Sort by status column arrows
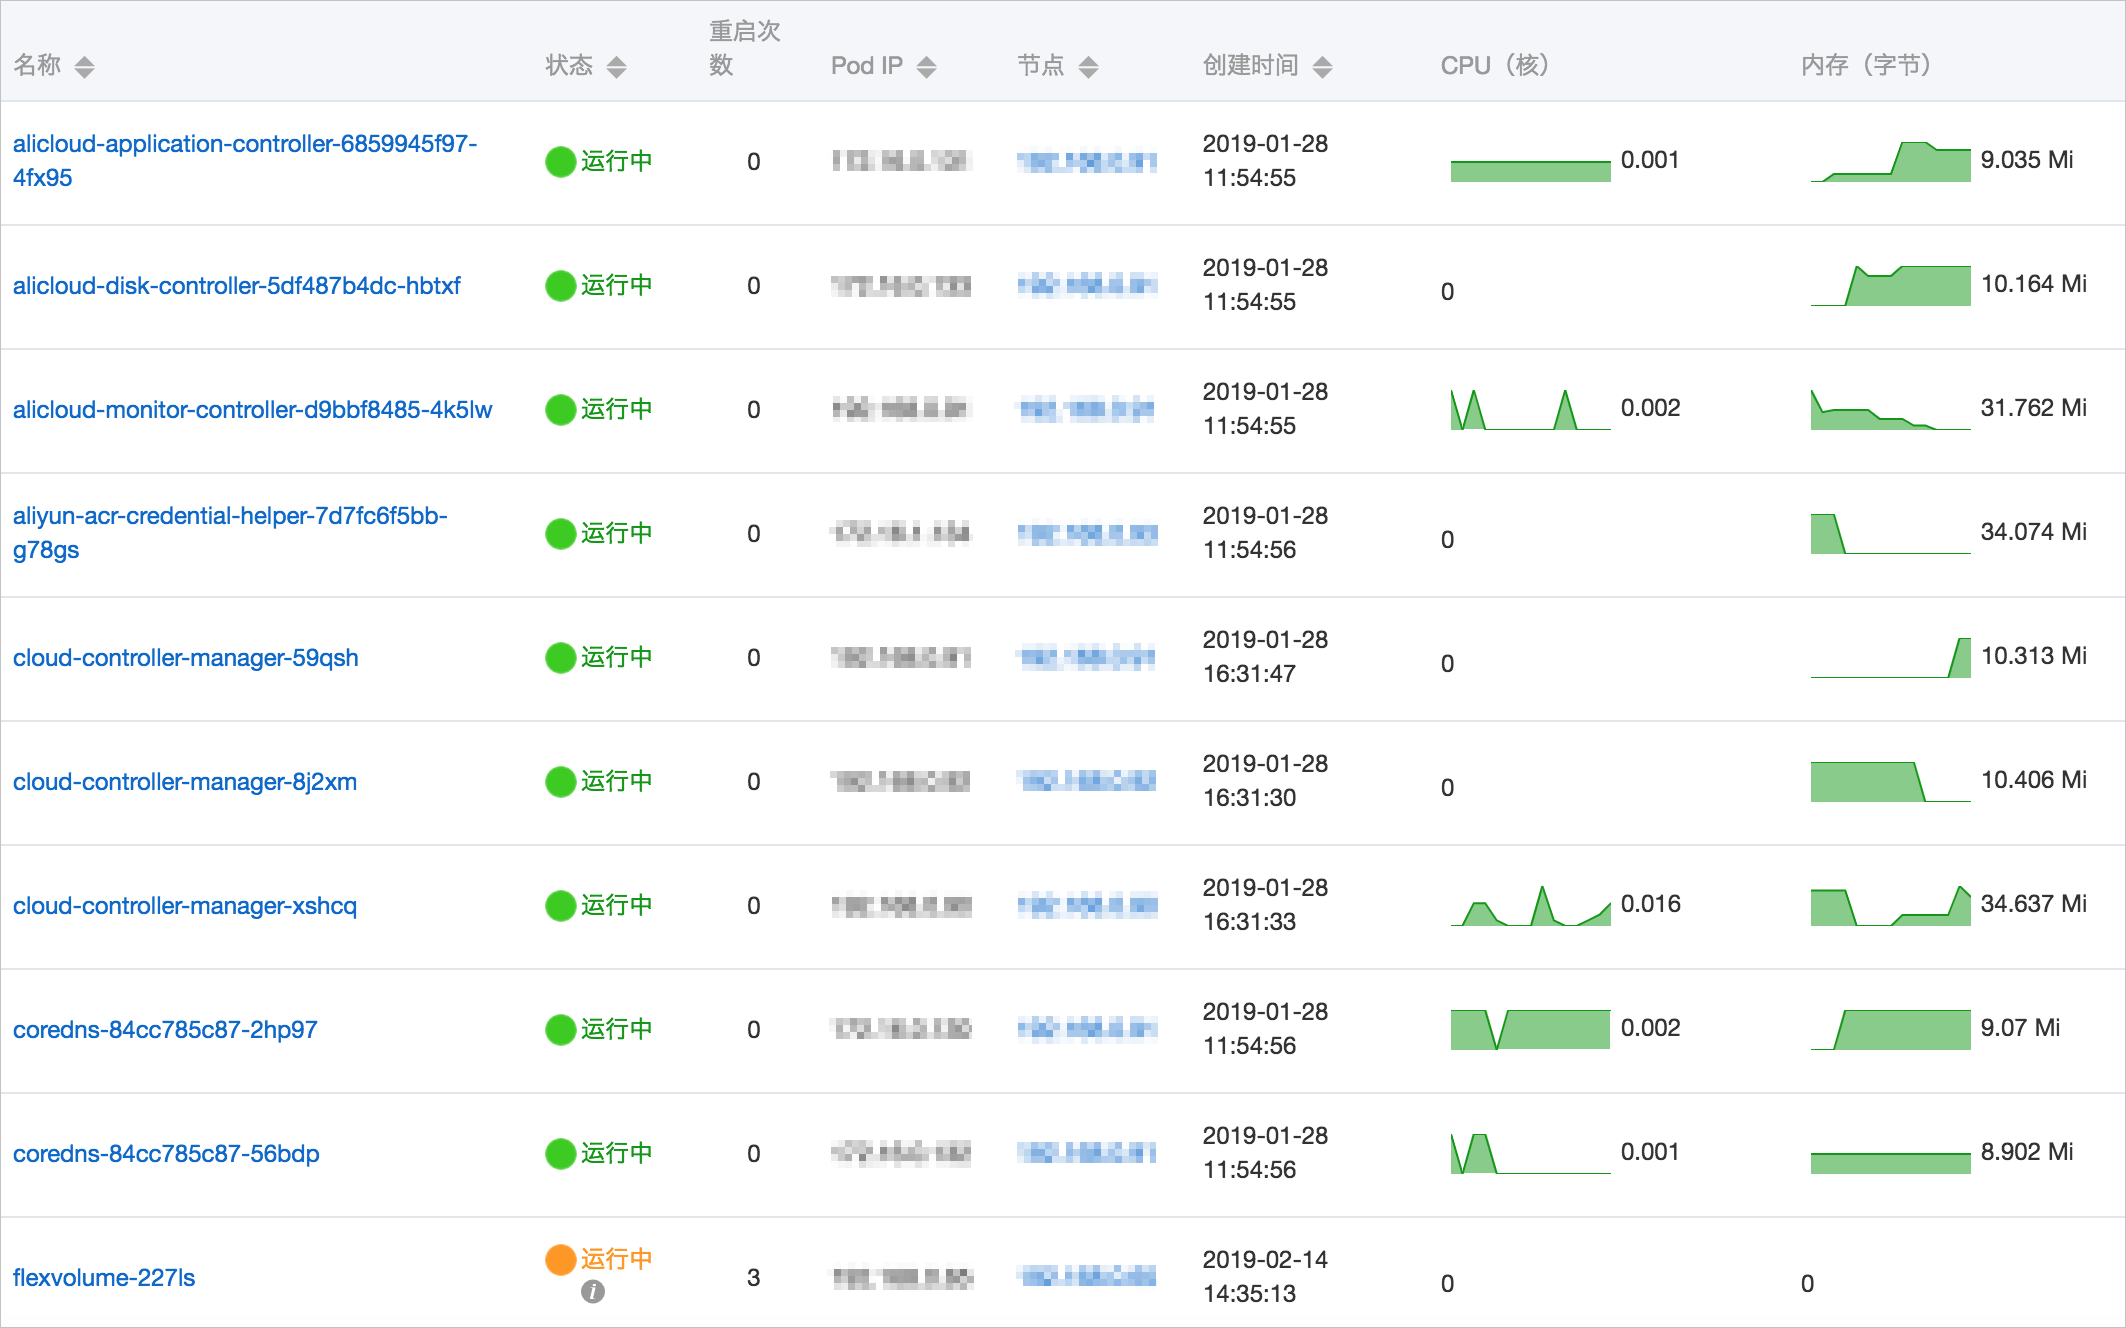 [x=617, y=67]
